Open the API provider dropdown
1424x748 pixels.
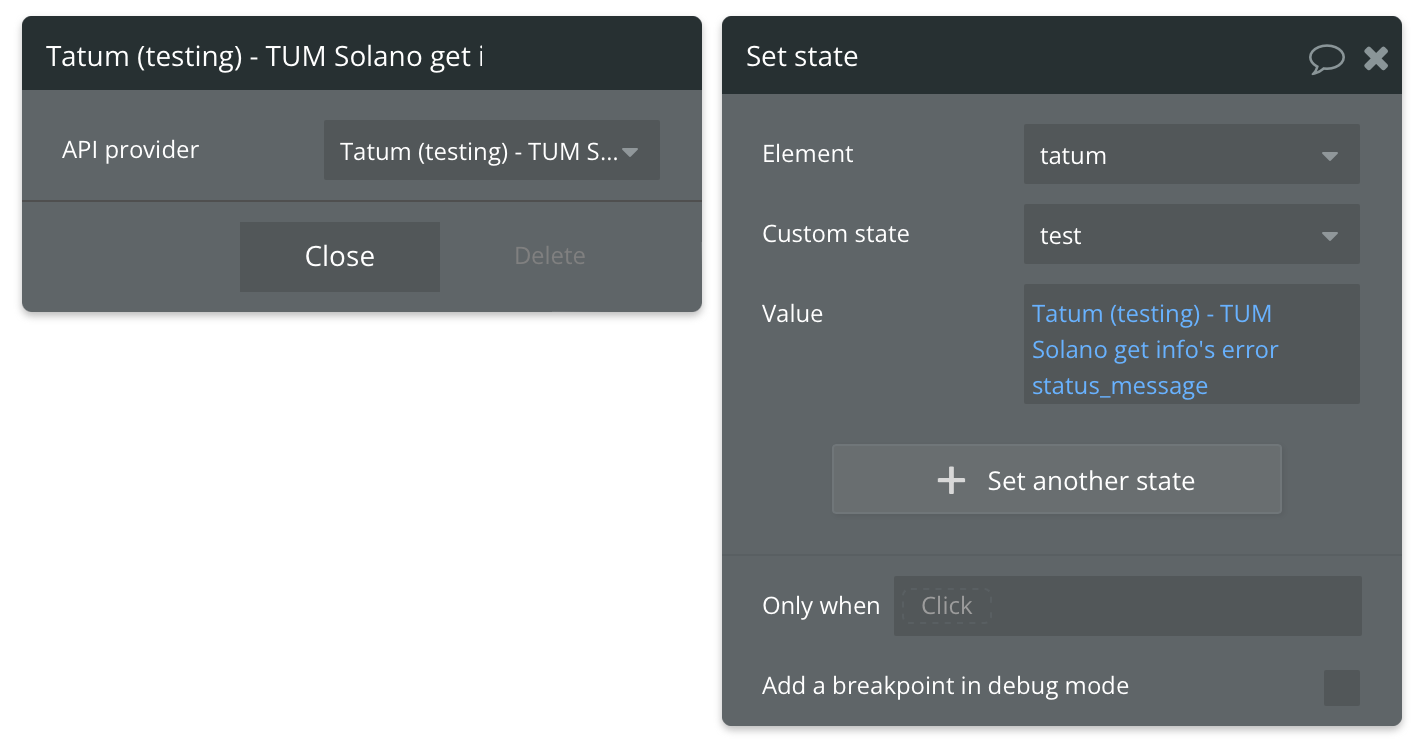pos(491,150)
